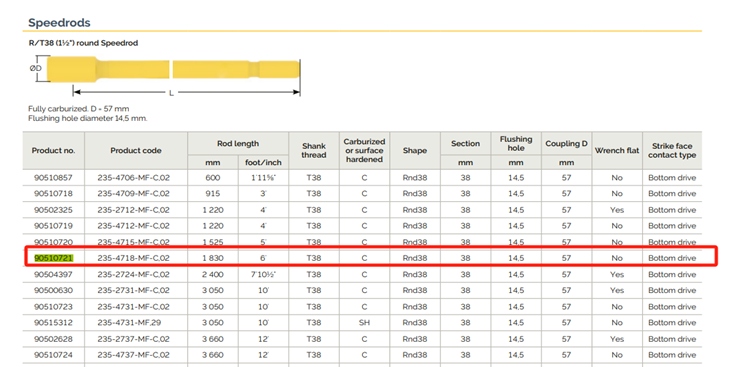
Task: Click the 14,5 flushing hole for 90510723
Action: pos(516,307)
